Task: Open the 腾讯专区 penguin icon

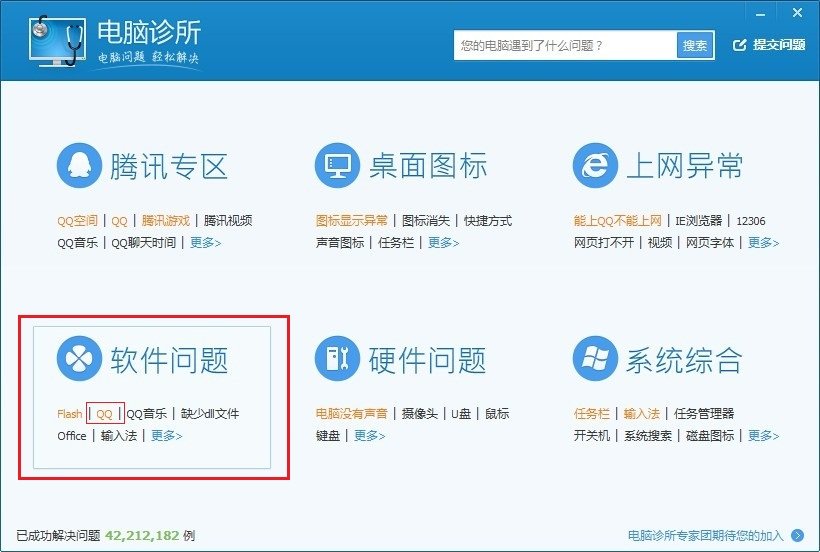Action: coord(79,166)
